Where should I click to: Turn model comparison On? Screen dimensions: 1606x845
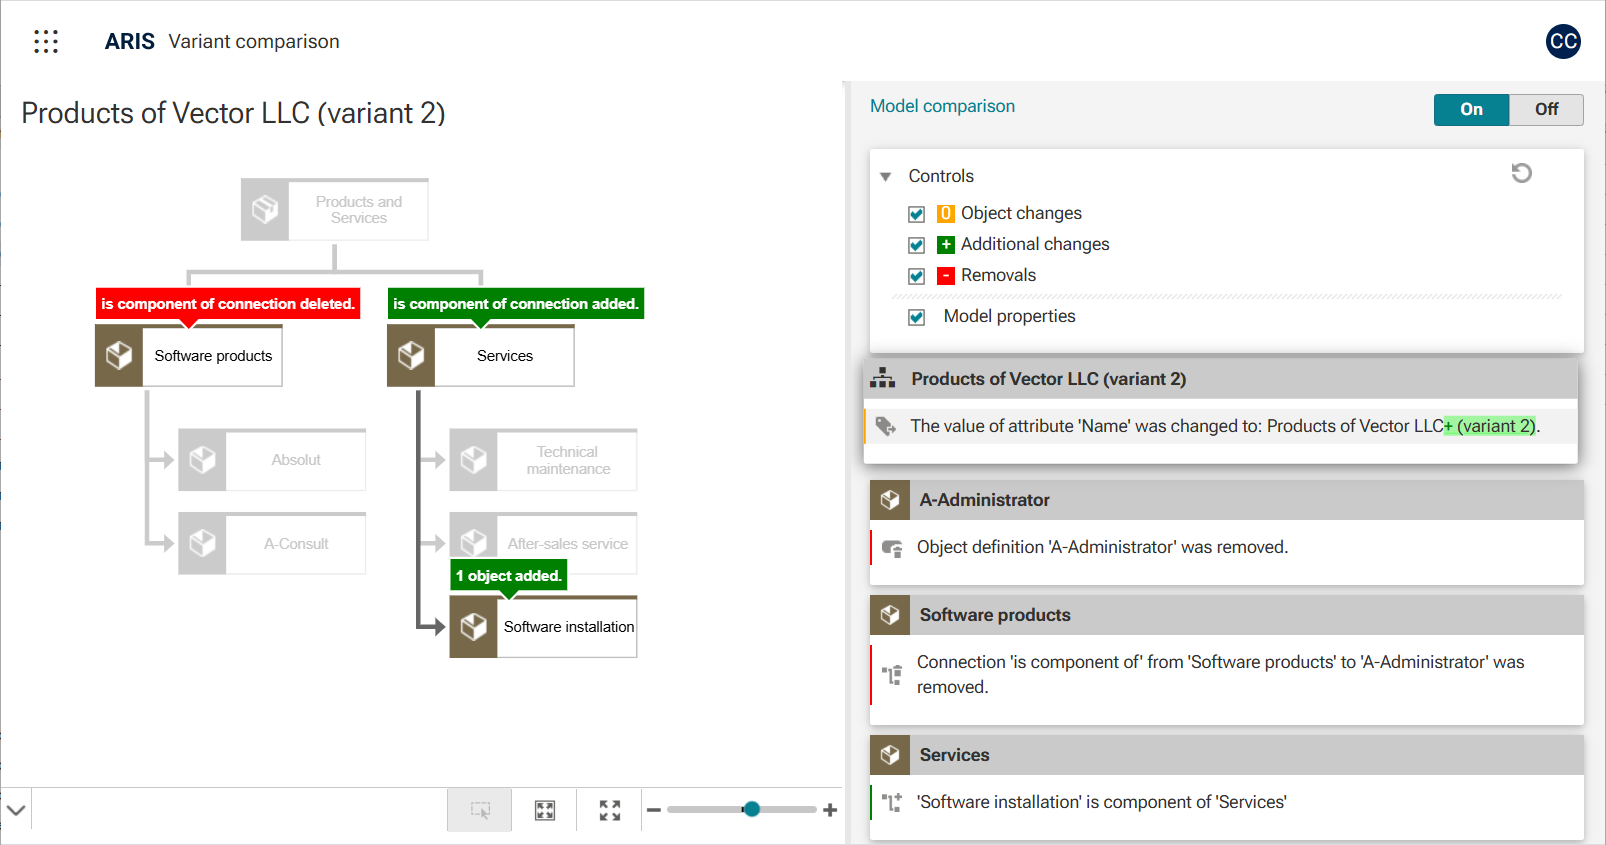tap(1471, 110)
